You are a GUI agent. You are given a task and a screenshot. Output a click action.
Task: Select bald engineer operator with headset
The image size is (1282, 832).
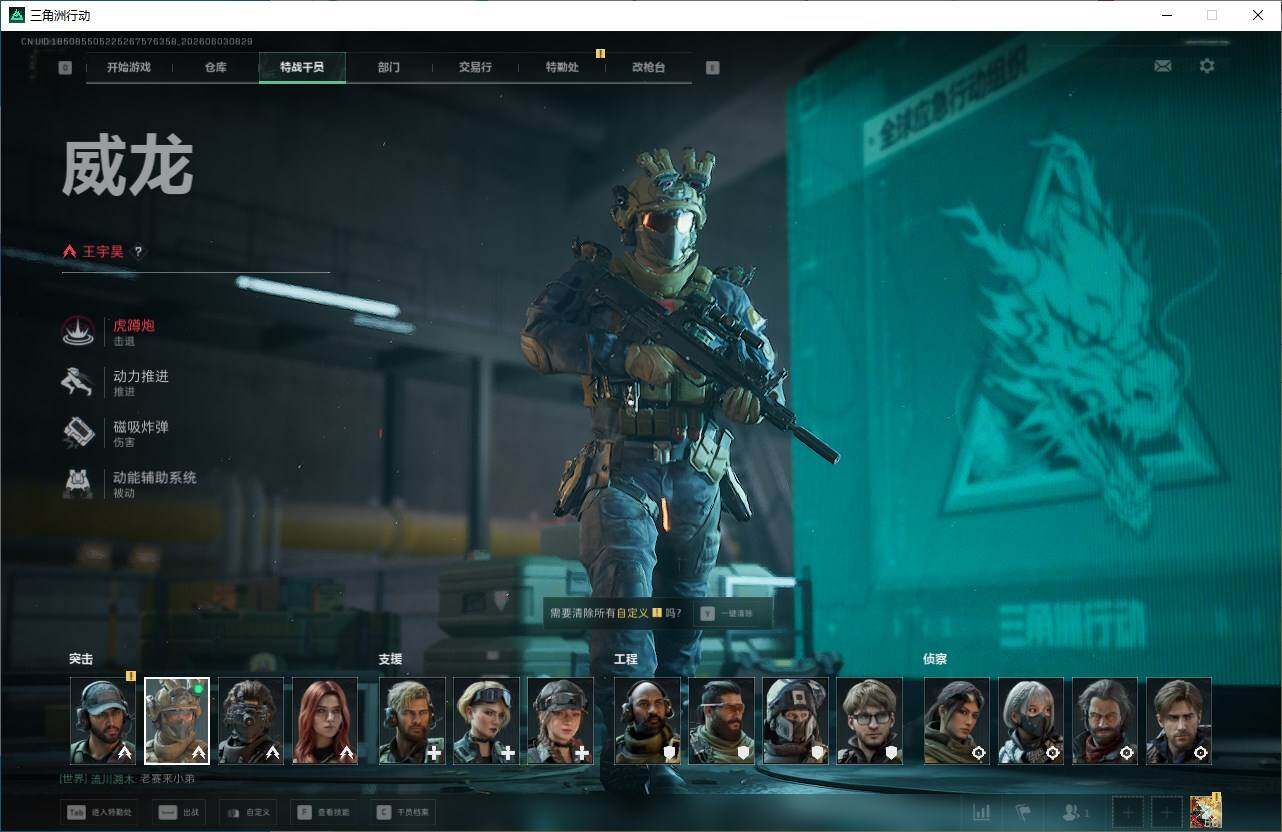point(647,721)
